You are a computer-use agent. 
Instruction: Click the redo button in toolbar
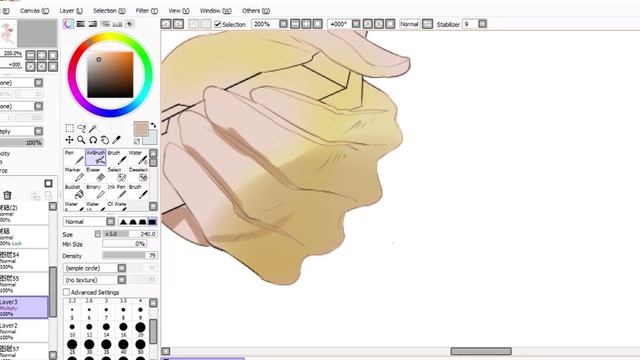tap(178, 24)
